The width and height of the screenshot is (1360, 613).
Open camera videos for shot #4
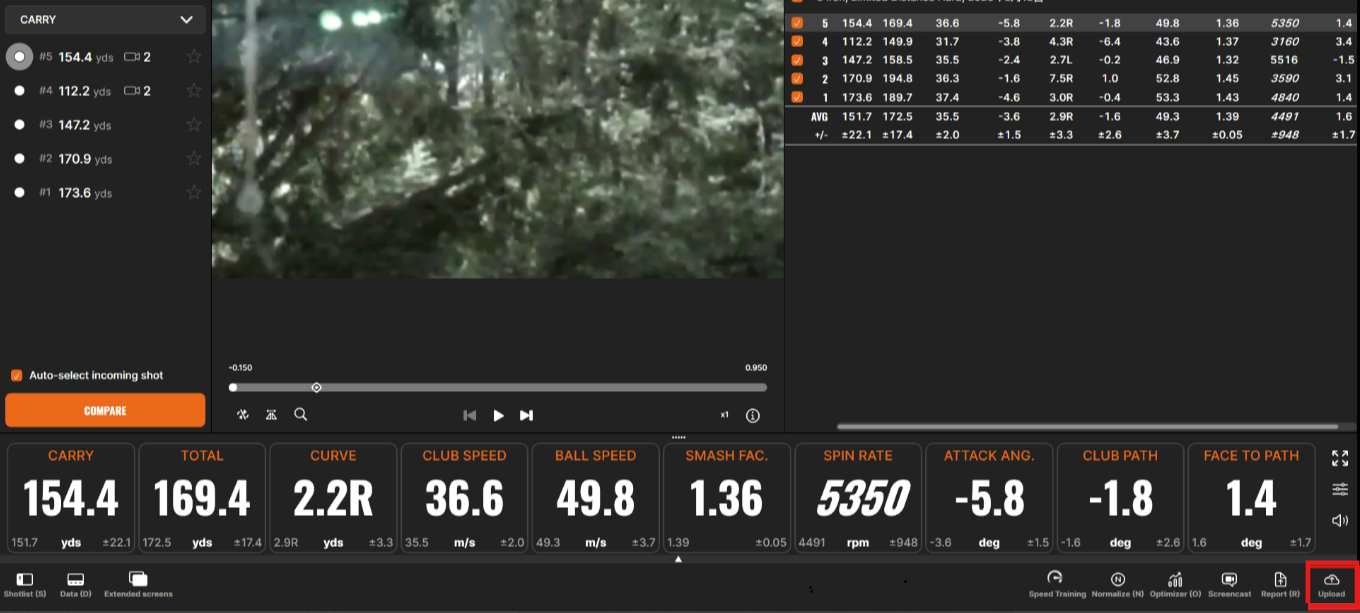(x=137, y=91)
